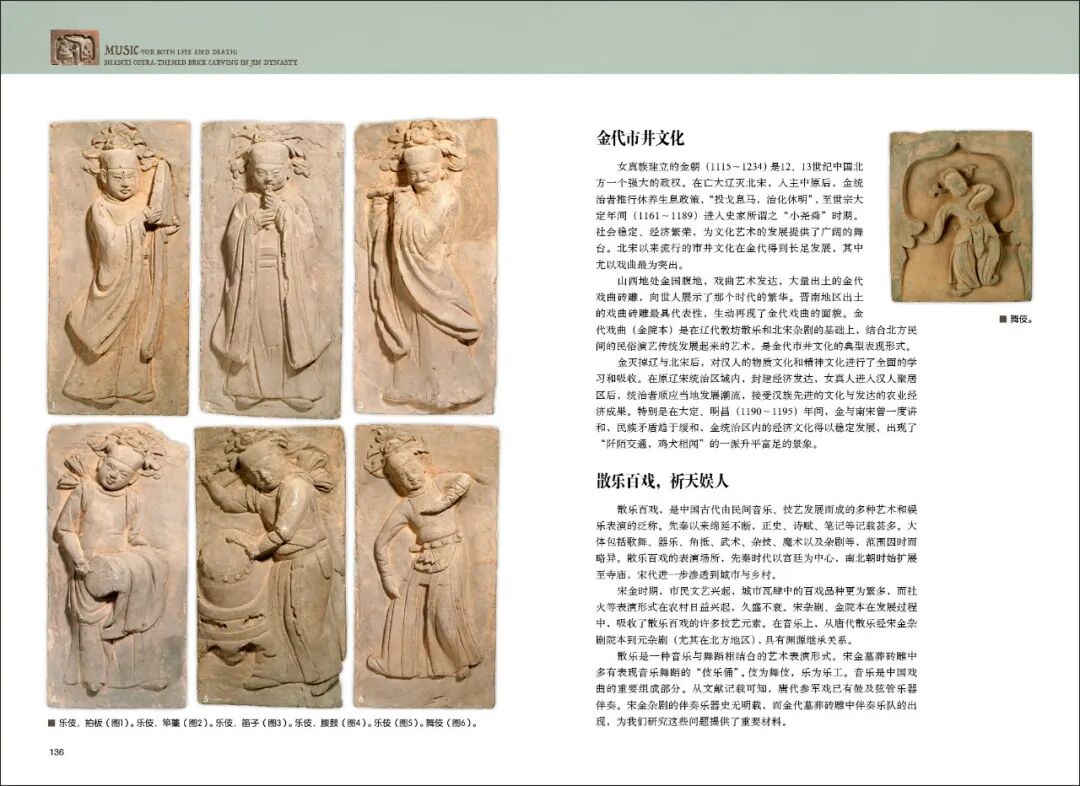Image resolution: width=1080 pixels, height=786 pixels.
Task: Select the bili pipe player carving image
Action: point(271,270)
